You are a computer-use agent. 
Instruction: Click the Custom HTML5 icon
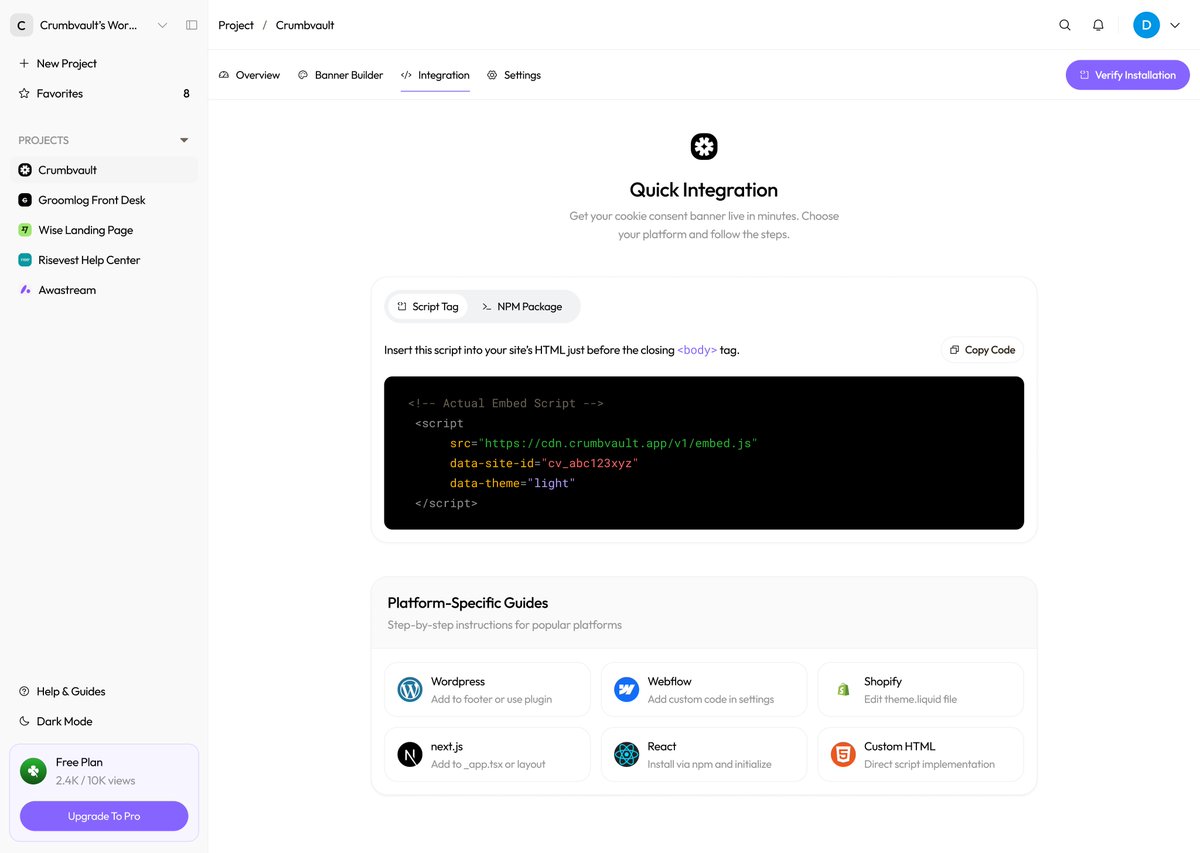coord(843,755)
